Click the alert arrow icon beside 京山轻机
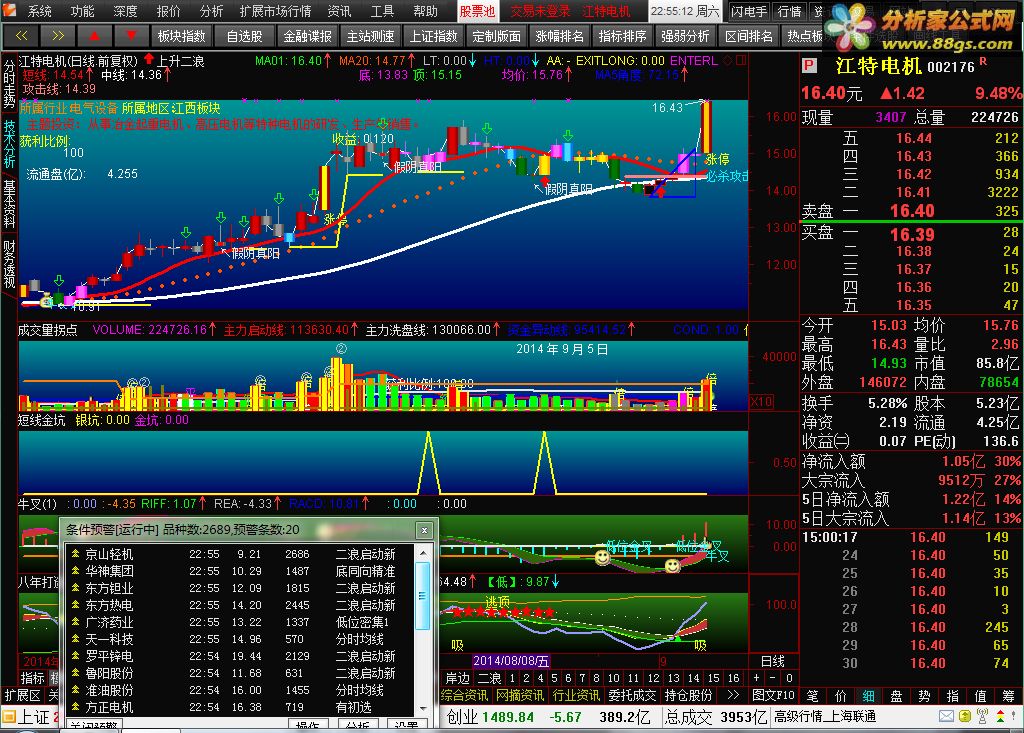Image resolution: width=1024 pixels, height=733 pixels. tap(75, 554)
